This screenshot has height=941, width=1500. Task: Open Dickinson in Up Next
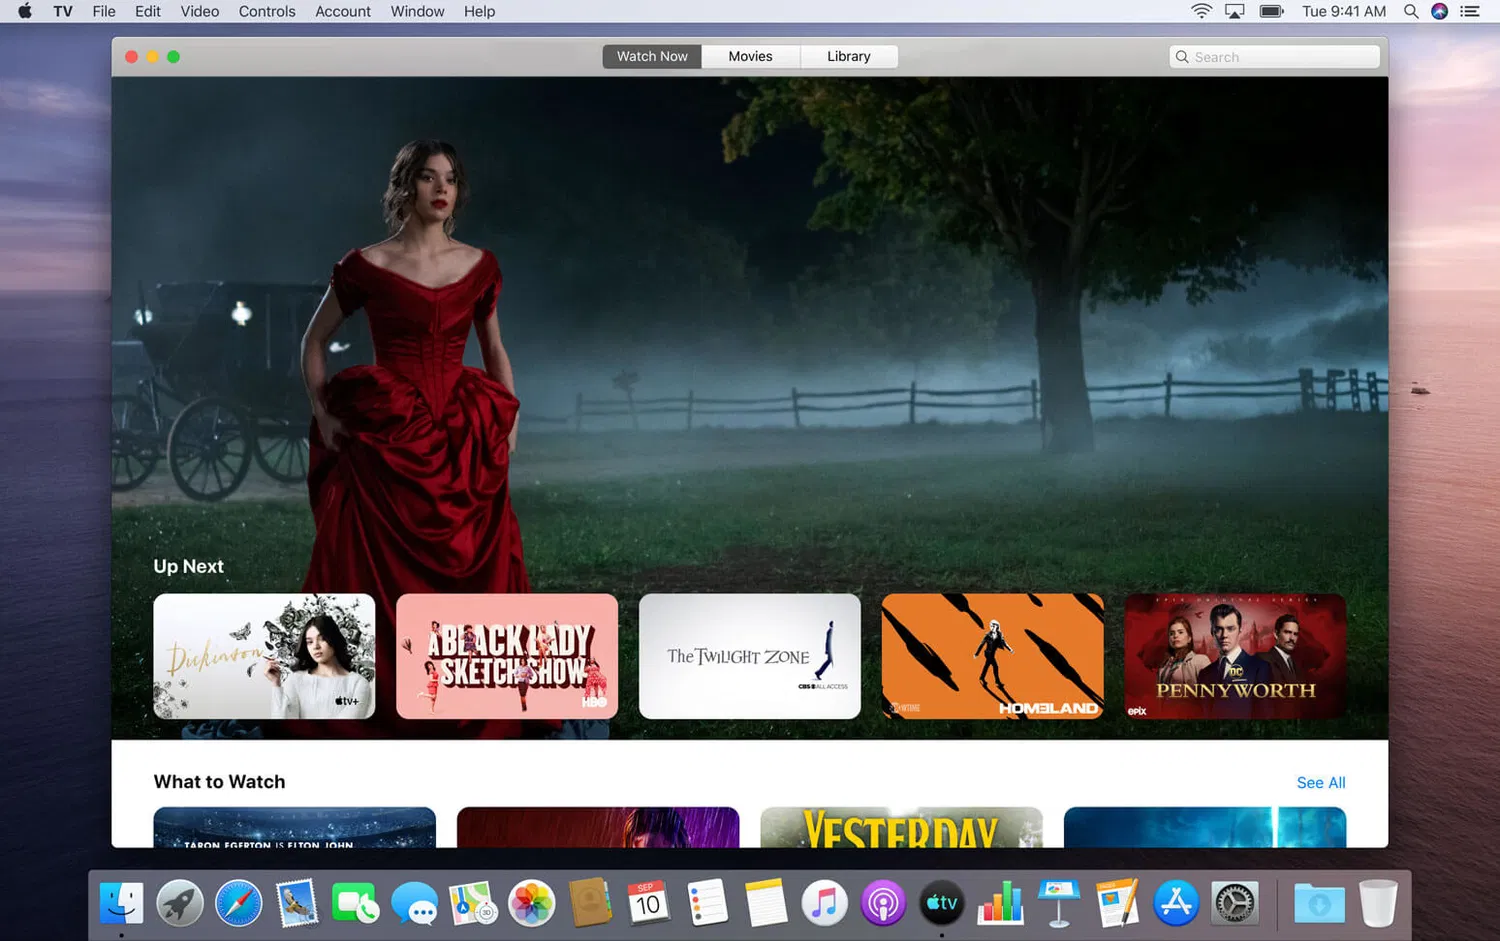point(264,656)
